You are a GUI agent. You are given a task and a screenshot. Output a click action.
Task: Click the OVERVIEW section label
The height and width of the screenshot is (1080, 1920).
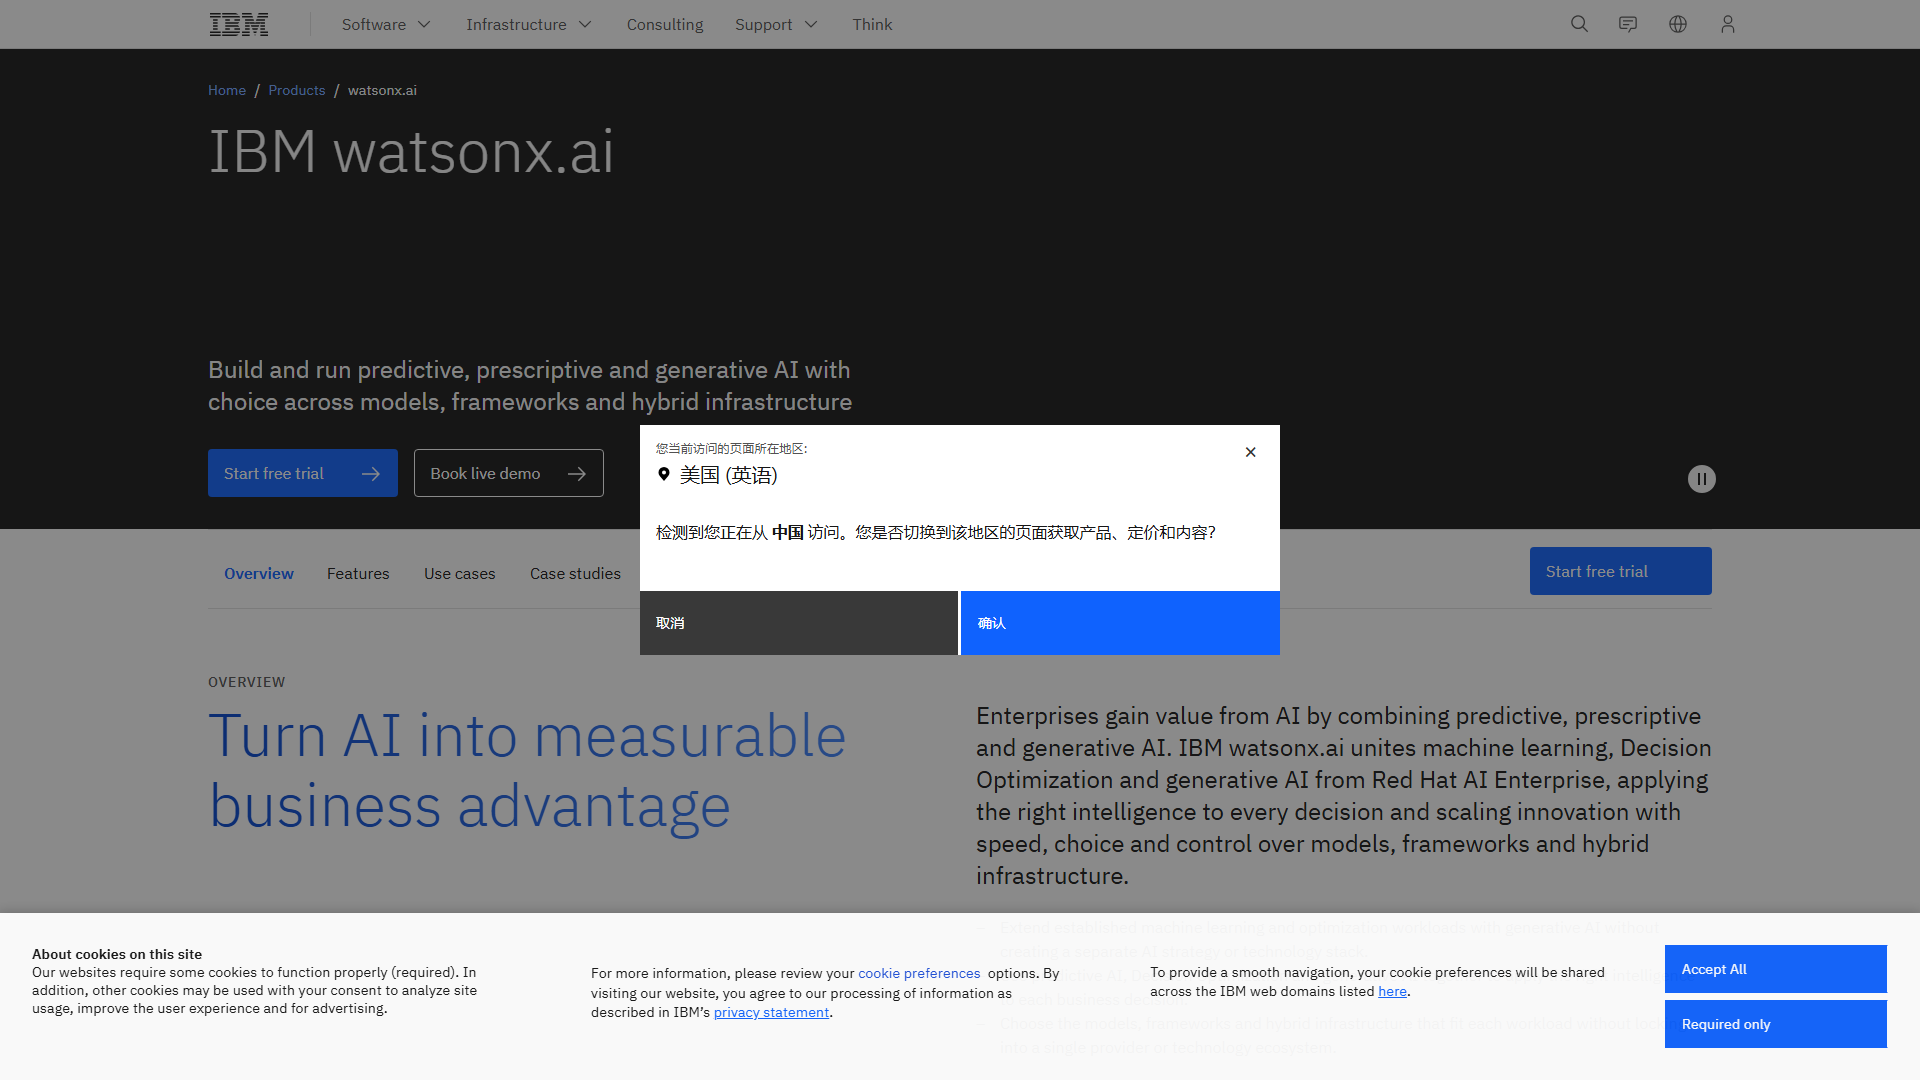point(247,682)
